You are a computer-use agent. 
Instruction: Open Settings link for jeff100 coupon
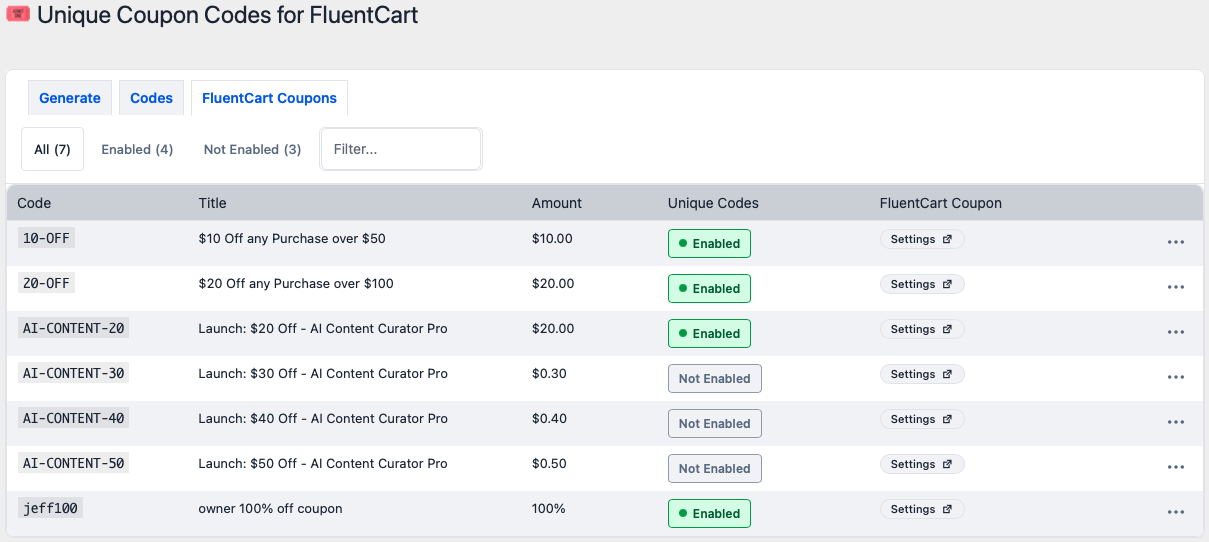pyautogui.click(x=922, y=509)
